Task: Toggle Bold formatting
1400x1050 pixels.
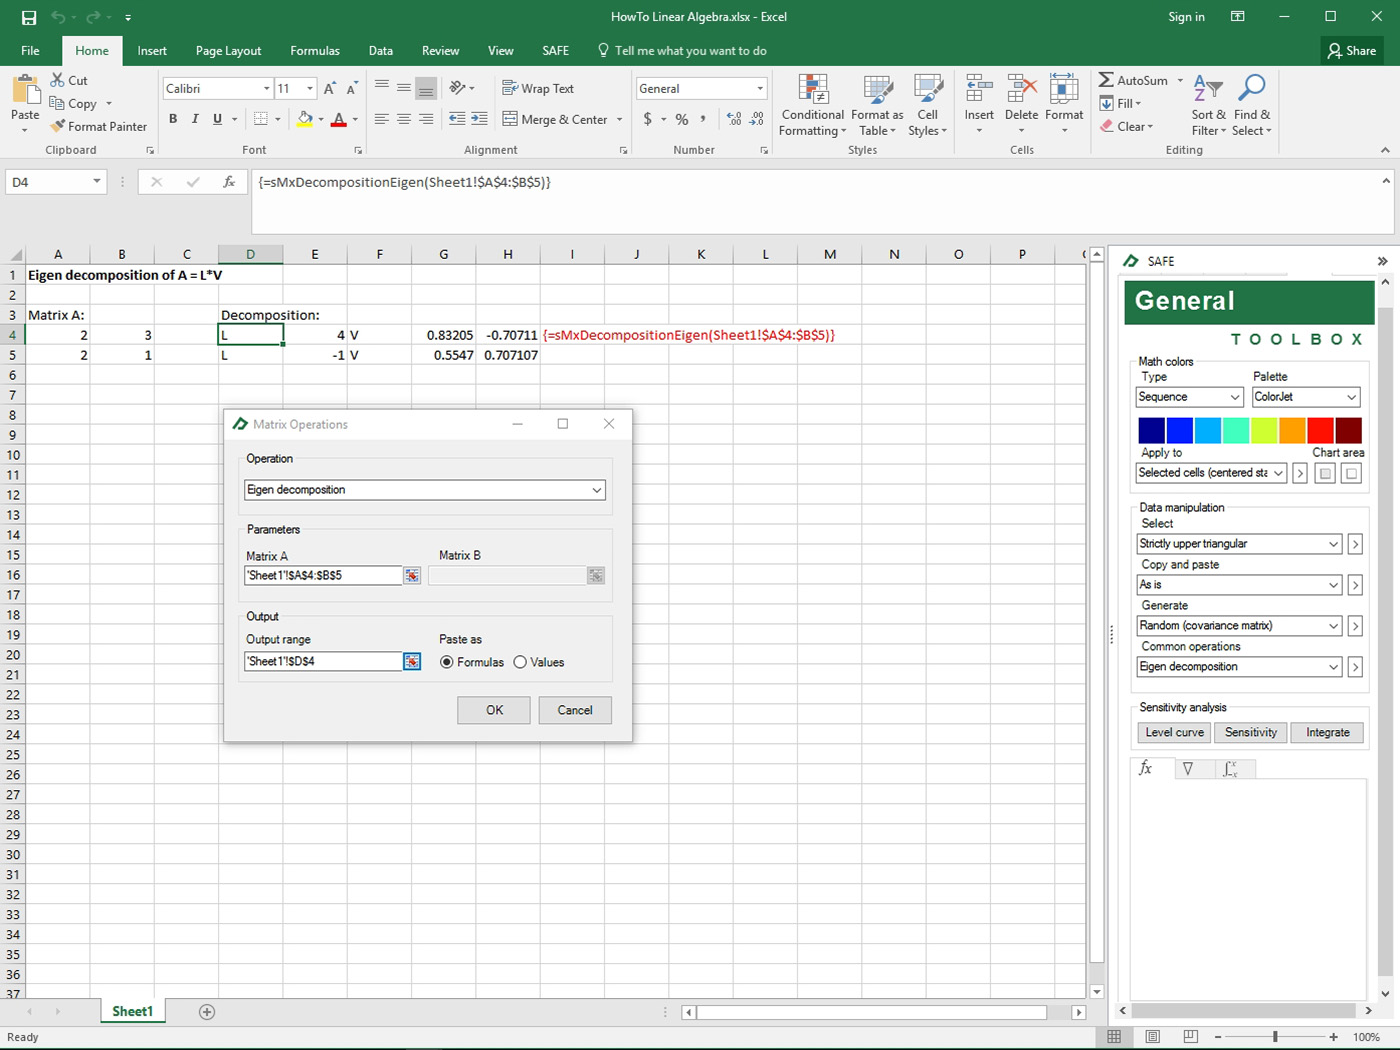Action: (x=173, y=119)
